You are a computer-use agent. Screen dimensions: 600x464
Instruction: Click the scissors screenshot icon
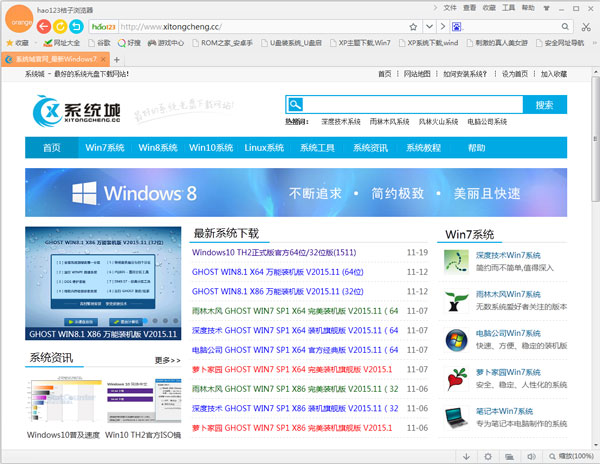[x=586, y=27]
